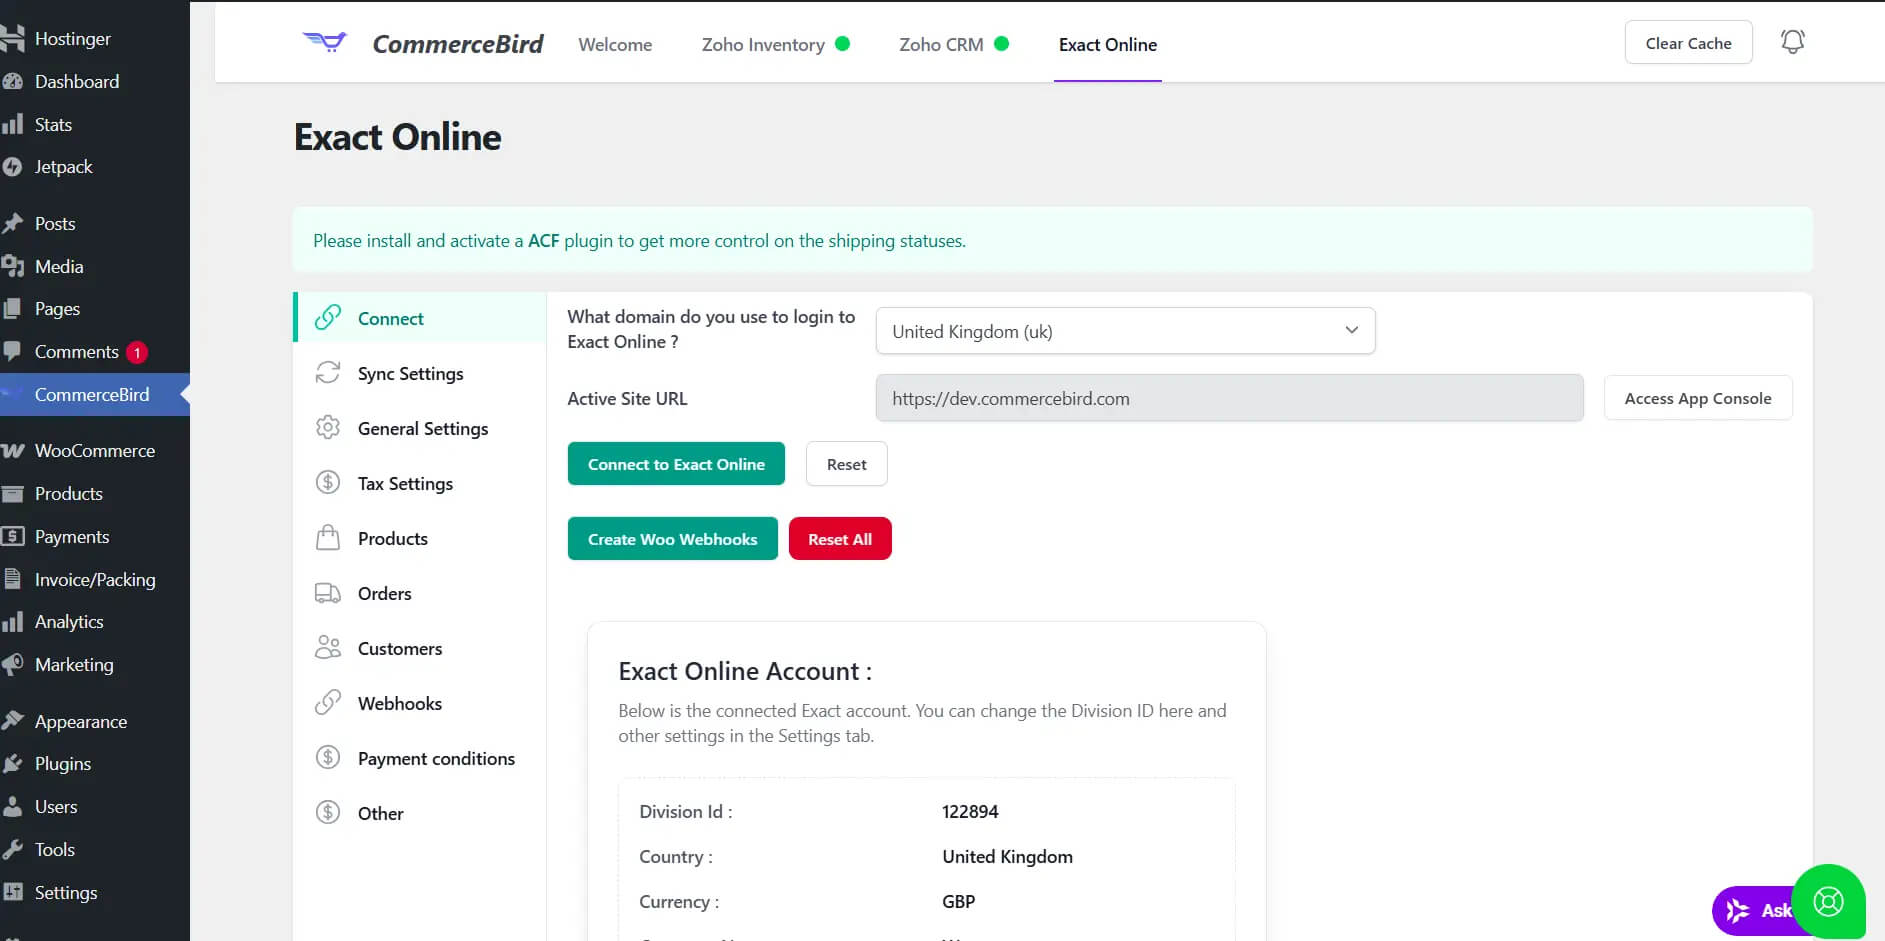This screenshot has width=1885, height=941.
Task: Open the Payment conditions settings section
Action: 435,758
